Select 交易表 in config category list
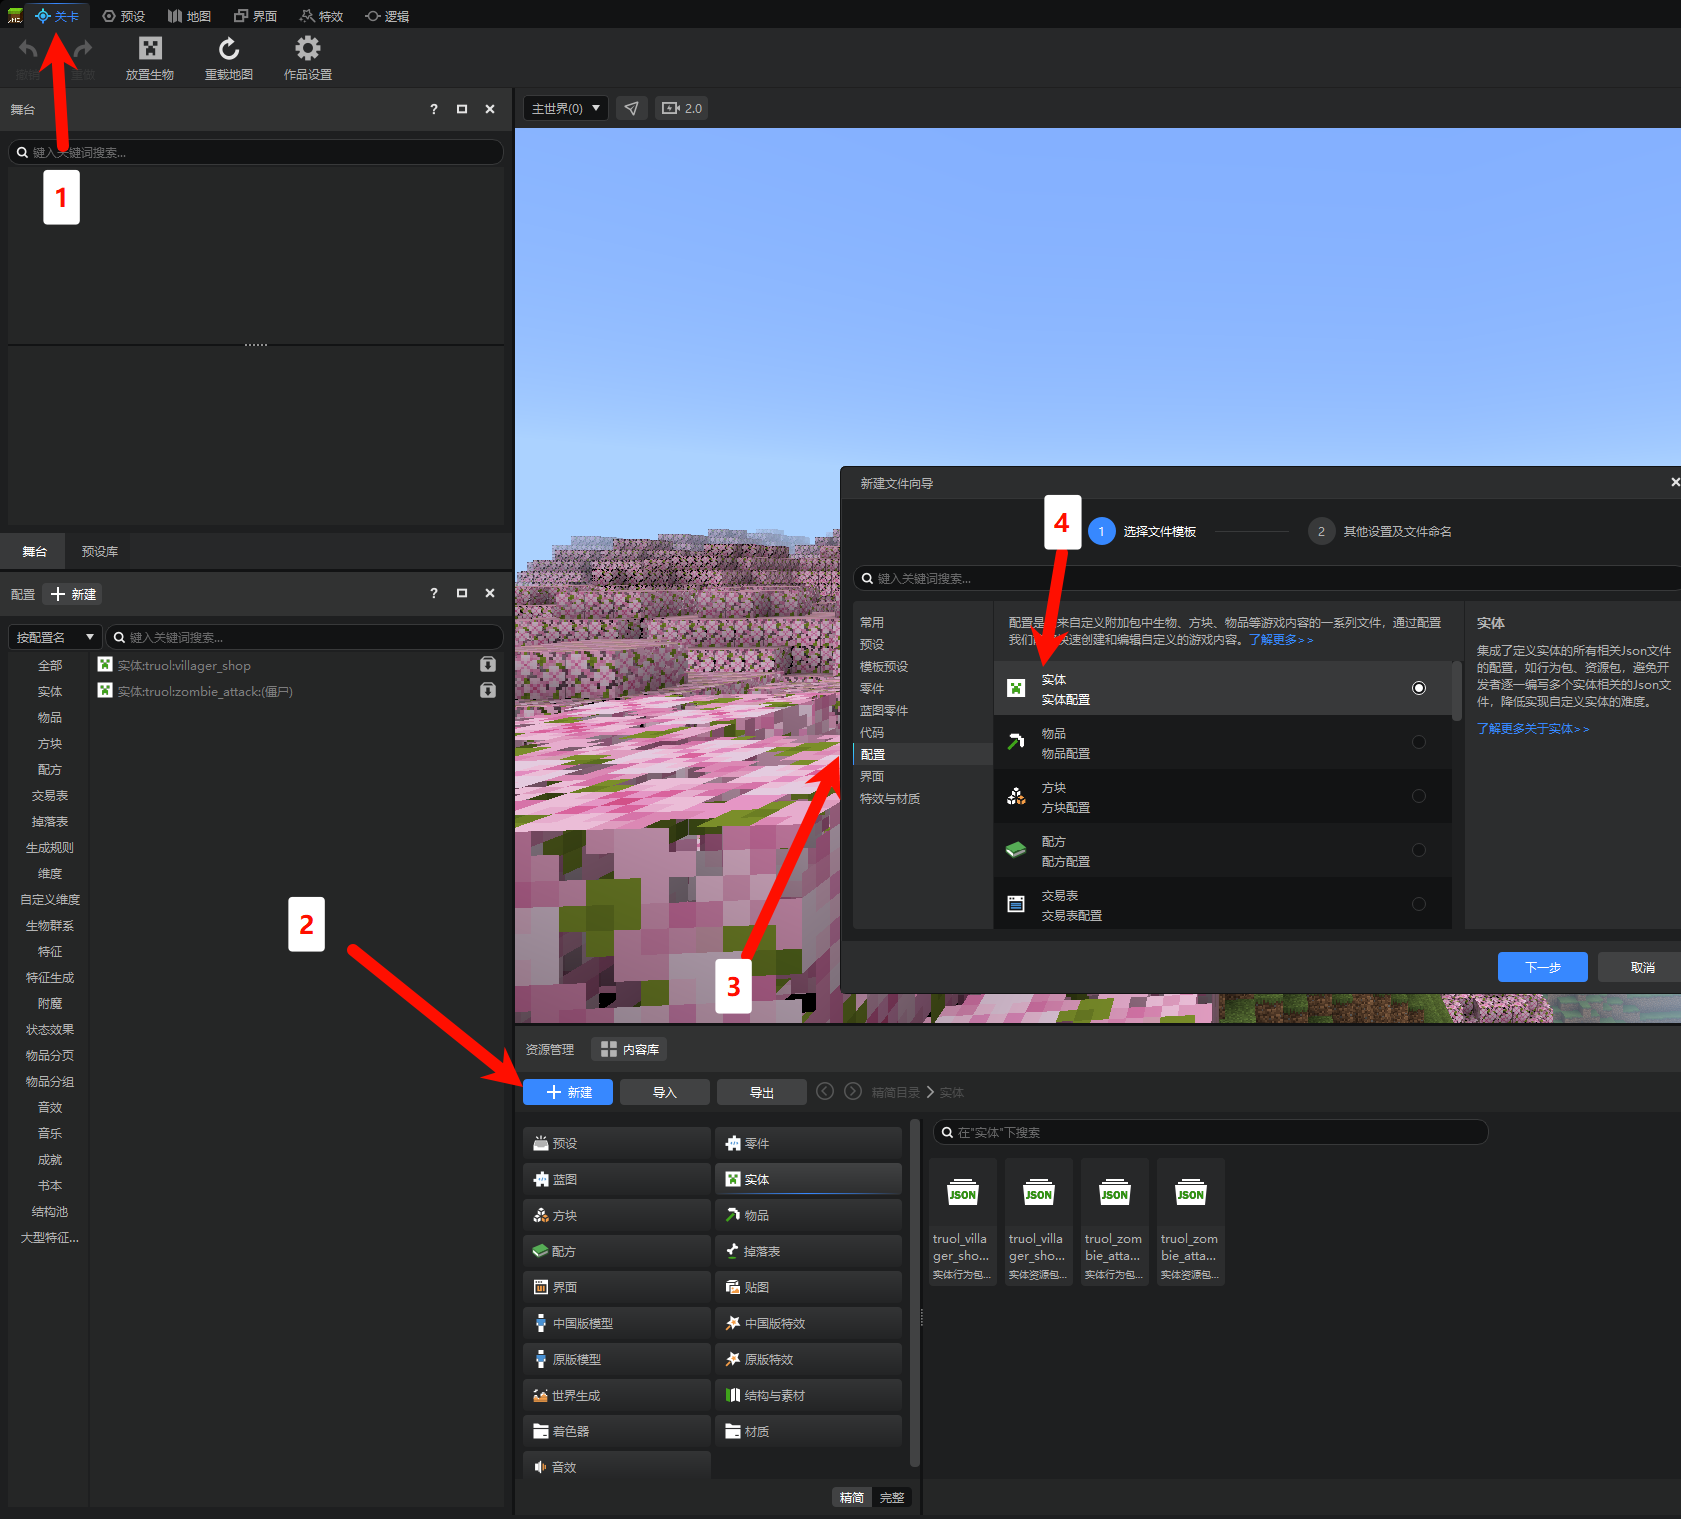 click(50, 795)
